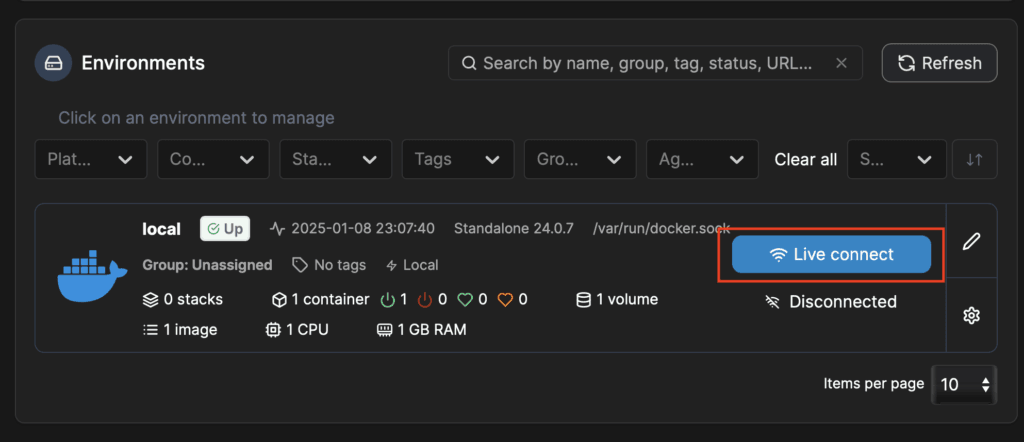Click the running containers power icon
The width and height of the screenshot is (1024, 442).
coord(388,299)
